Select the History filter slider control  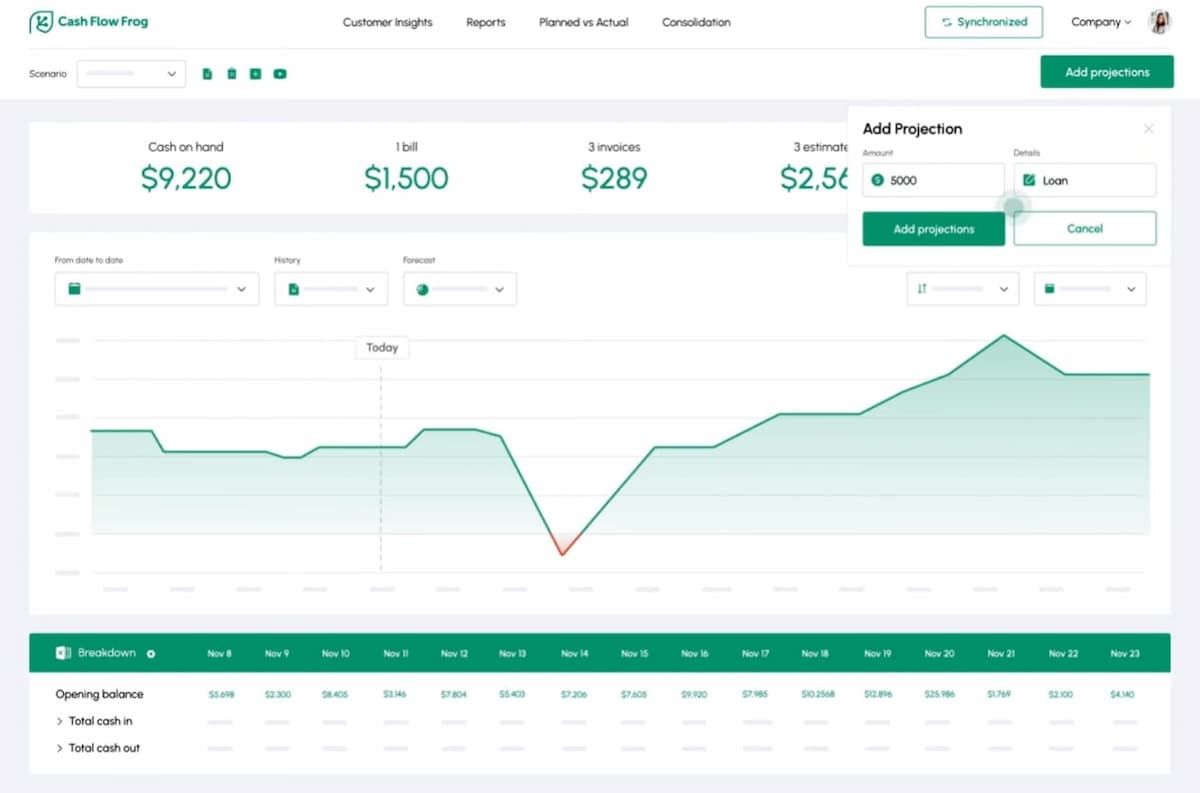pyautogui.click(x=331, y=288)
